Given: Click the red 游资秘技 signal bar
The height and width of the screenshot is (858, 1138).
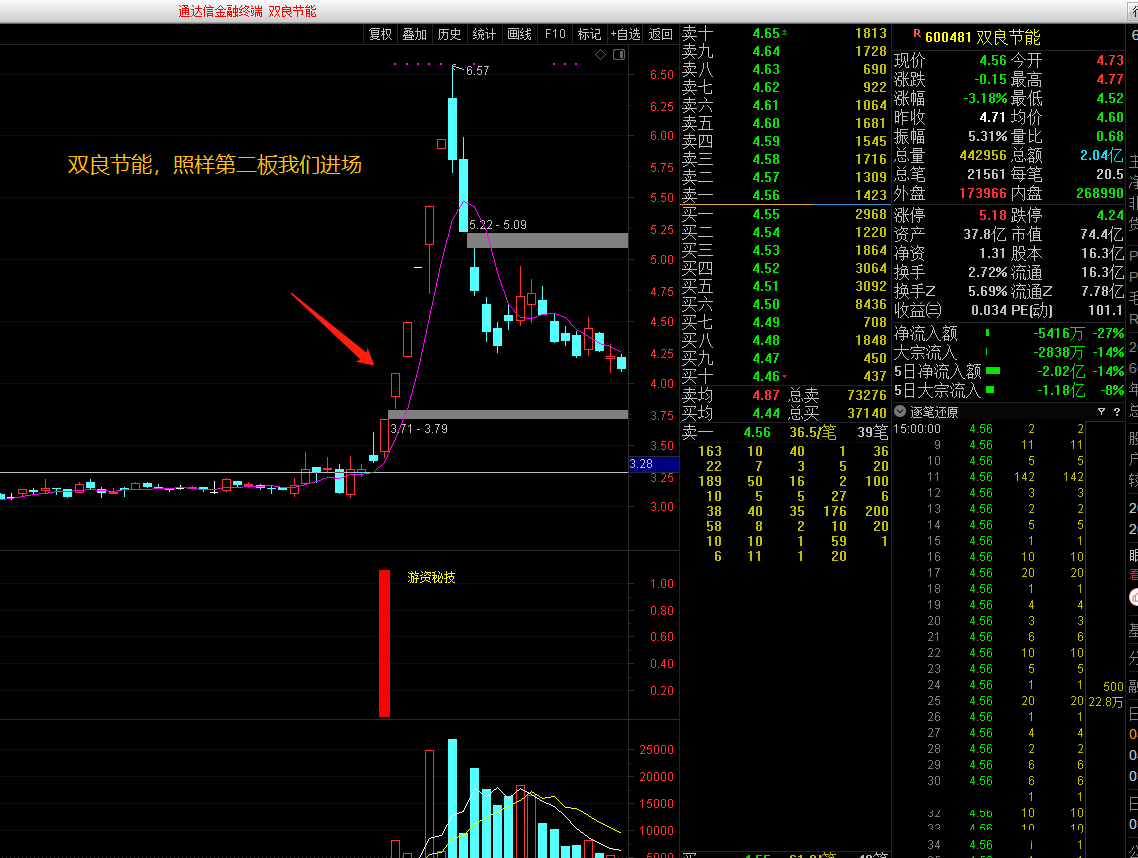Looking at the screenshot, I should coord(385,643).
